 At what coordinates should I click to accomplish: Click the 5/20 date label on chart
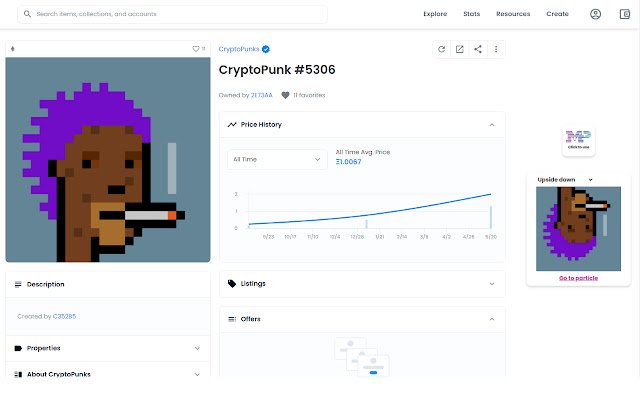click(x=491, y=237)
